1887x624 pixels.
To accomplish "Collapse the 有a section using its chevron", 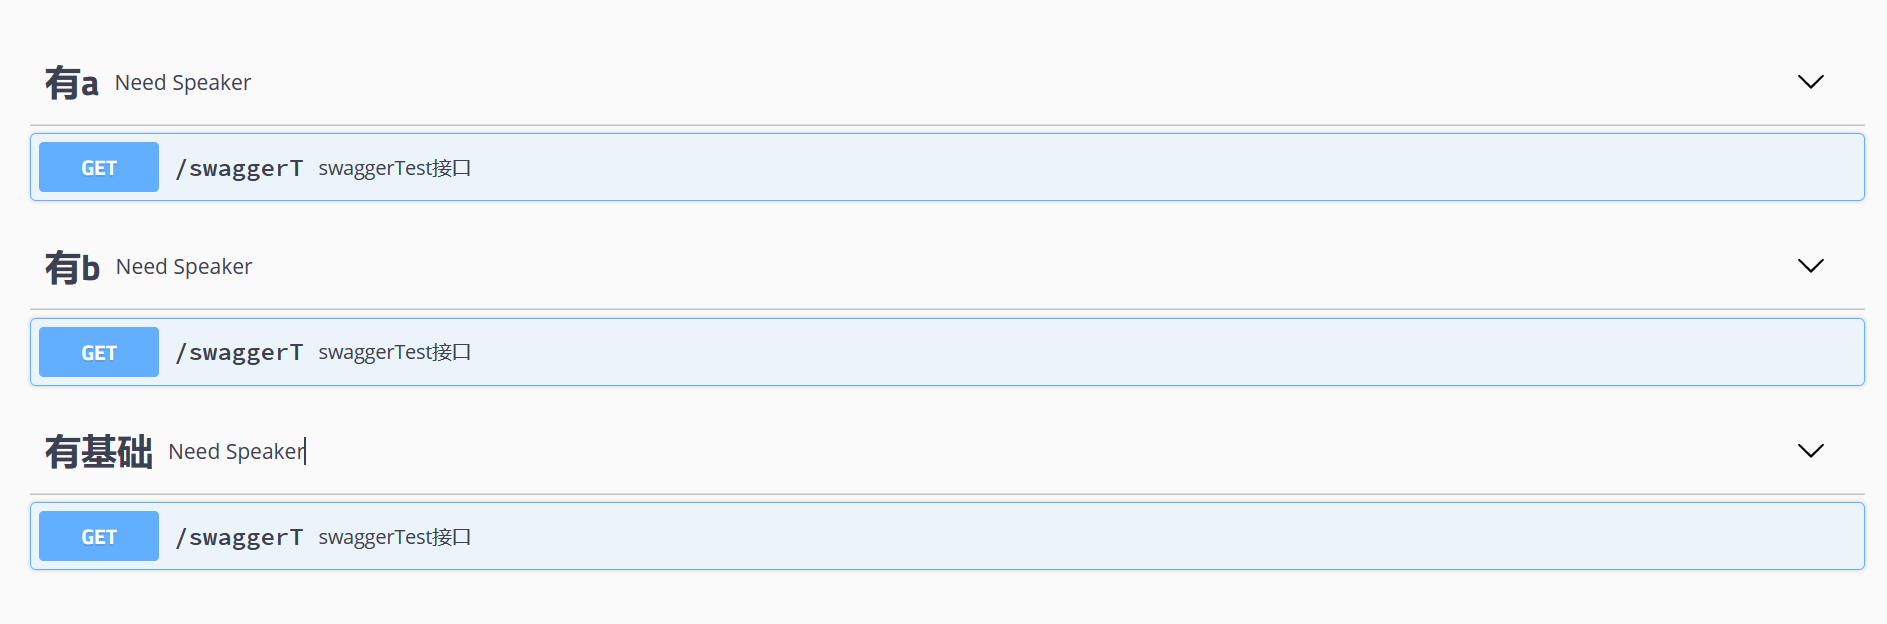I will tap(1810, 82).
